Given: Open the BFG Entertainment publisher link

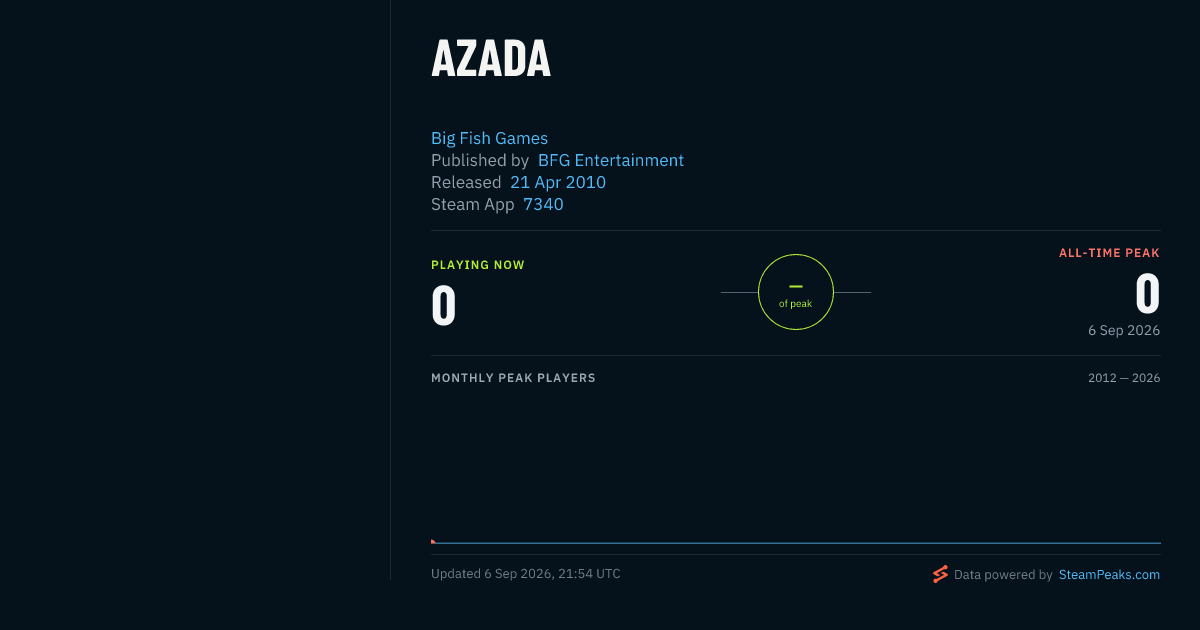Looking at the screenshot, I should click(x=611, y=160).
